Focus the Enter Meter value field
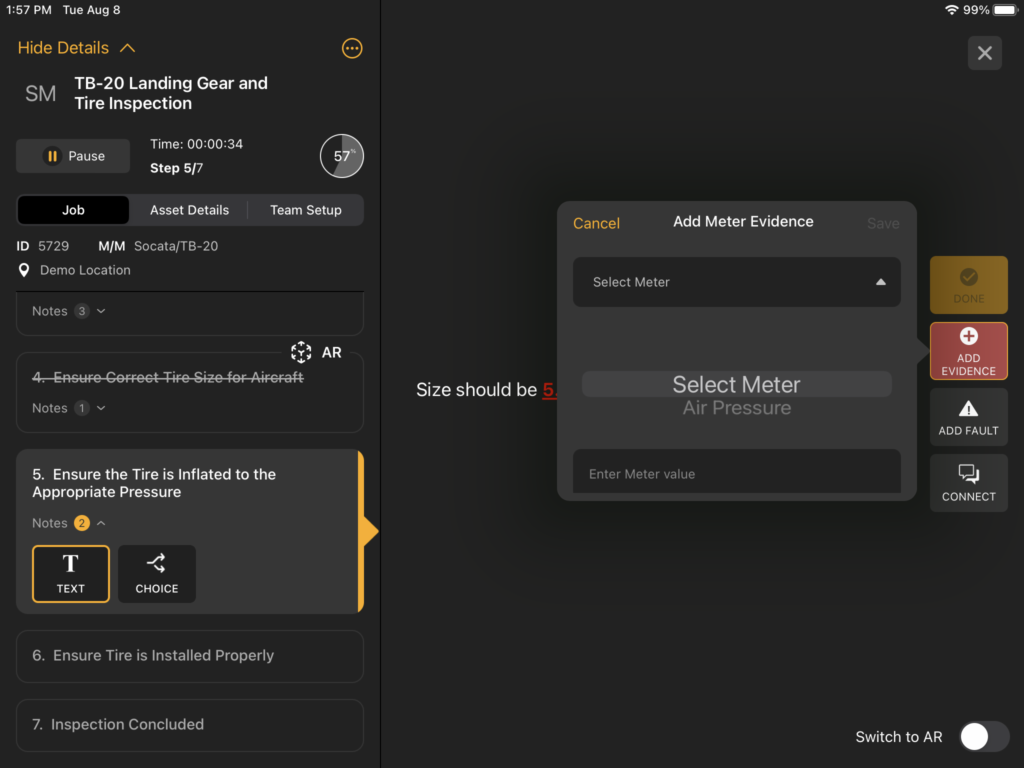The width and height of the screenshot is (1024, 768). pyautogui.click(x=737, y=472)
